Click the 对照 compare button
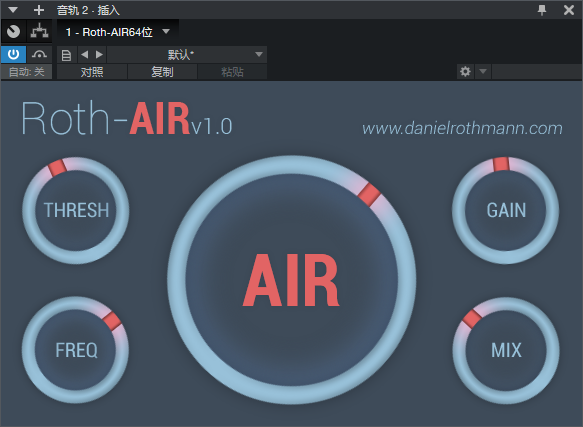Viewport: 583px width, 427px height. [x=92, y=71]
